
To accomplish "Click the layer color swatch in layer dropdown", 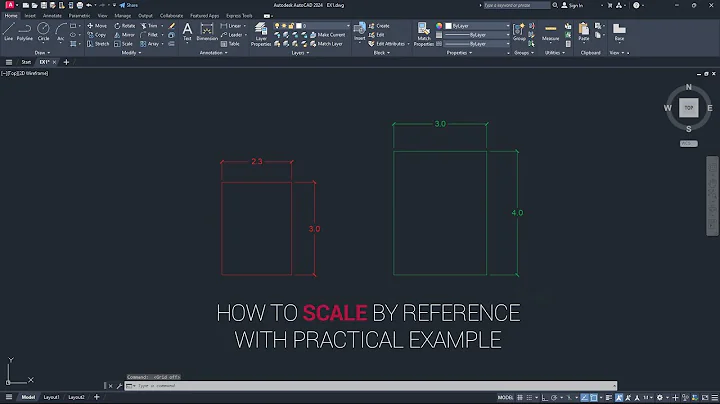I will click(298, 26).
